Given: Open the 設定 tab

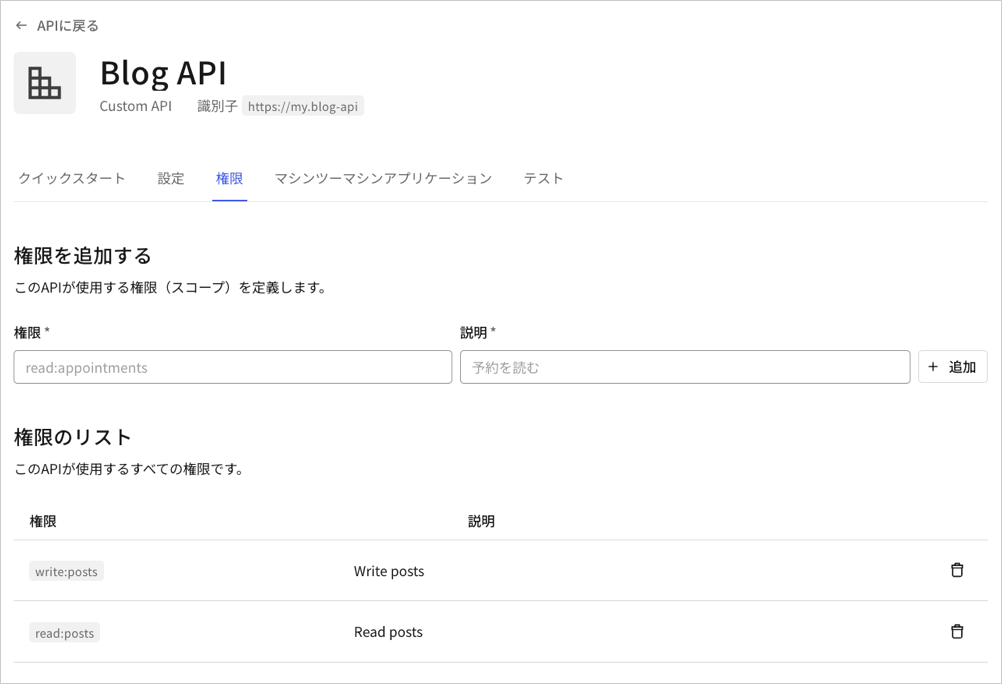Looking at the screenshot, I should tap(170, 178).
